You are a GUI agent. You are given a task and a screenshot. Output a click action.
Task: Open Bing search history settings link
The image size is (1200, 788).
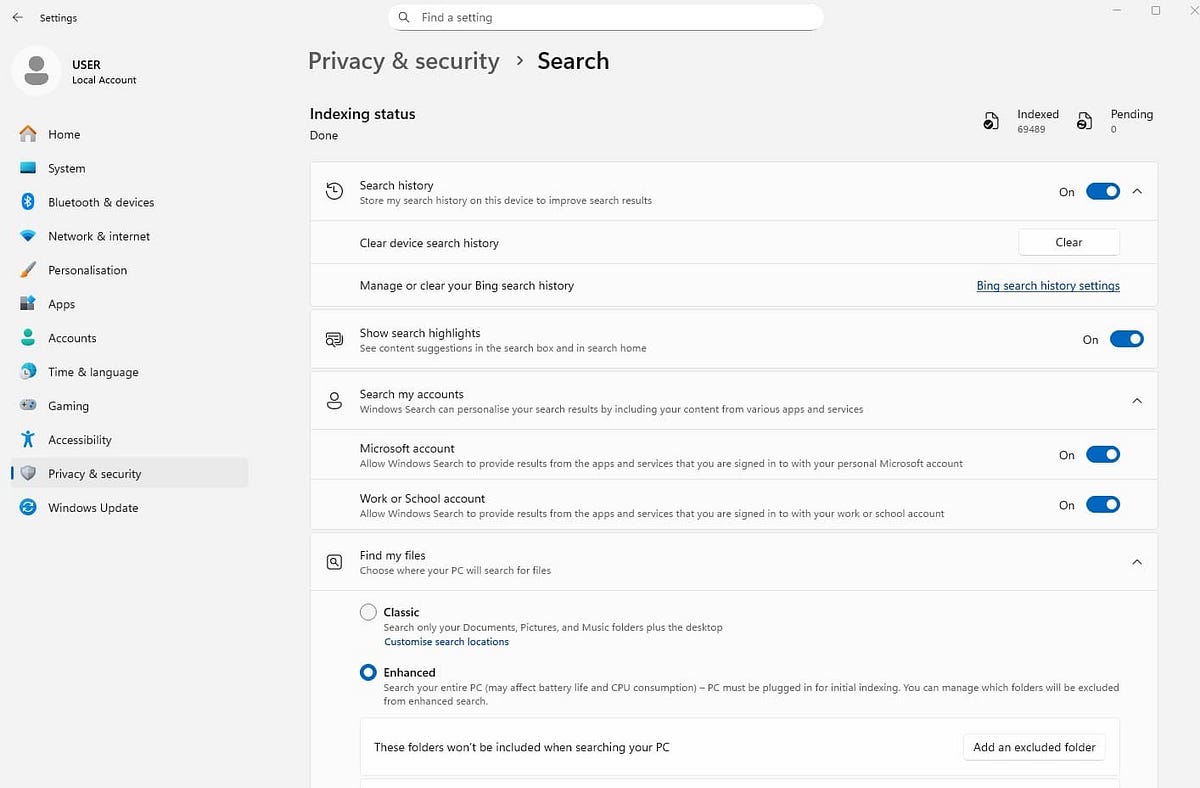click(1048, 286)
